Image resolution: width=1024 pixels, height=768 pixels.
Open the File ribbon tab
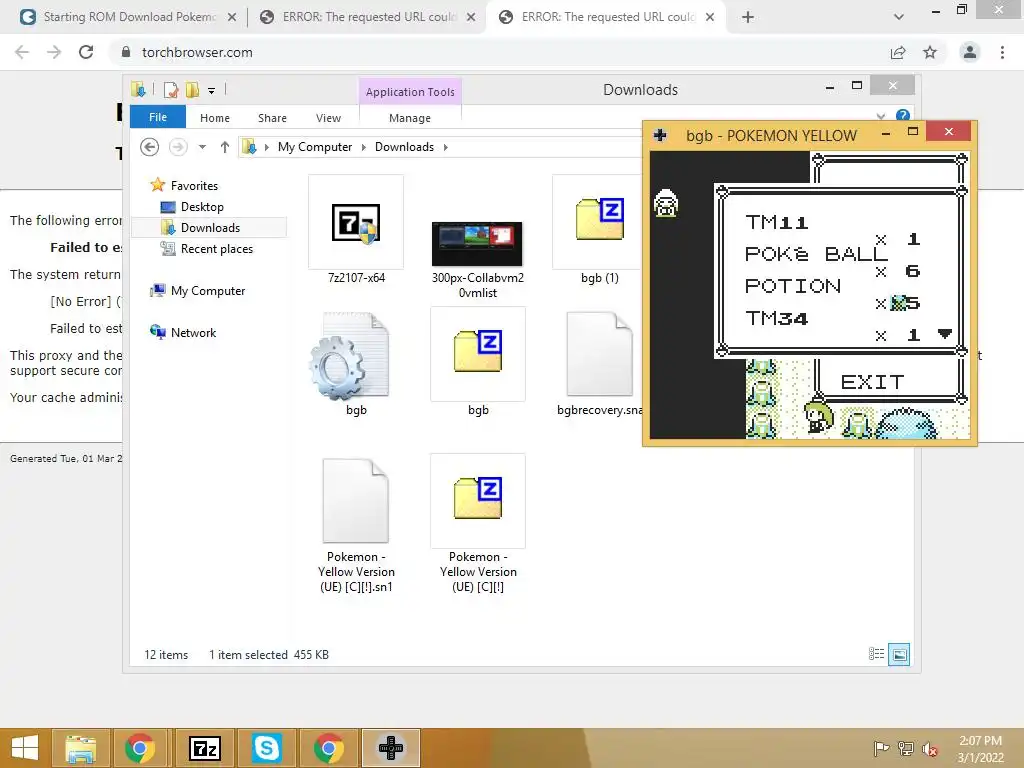[158, 117]
